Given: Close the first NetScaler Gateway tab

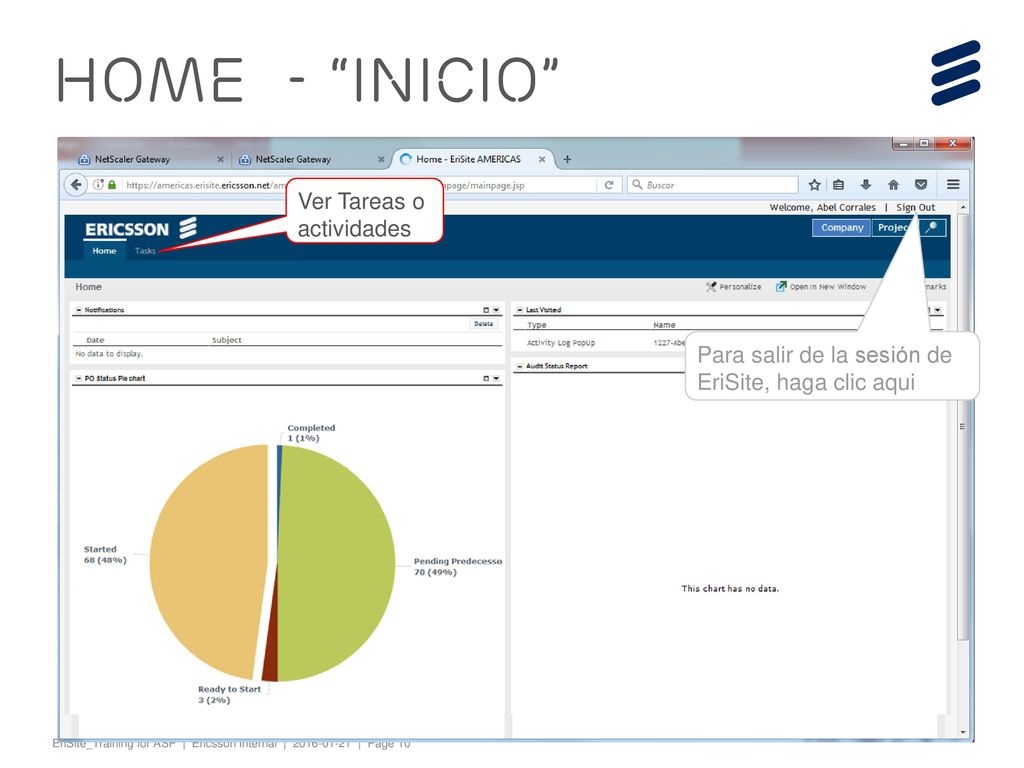Looking at the screenshot, I should coord(220,159).
